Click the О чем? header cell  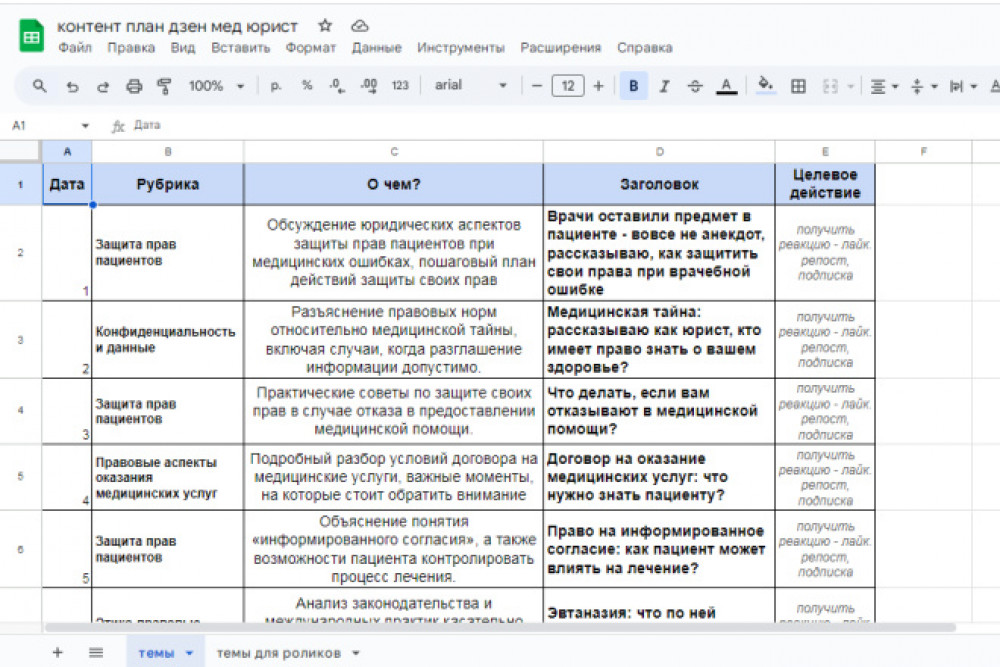[393, 184]
